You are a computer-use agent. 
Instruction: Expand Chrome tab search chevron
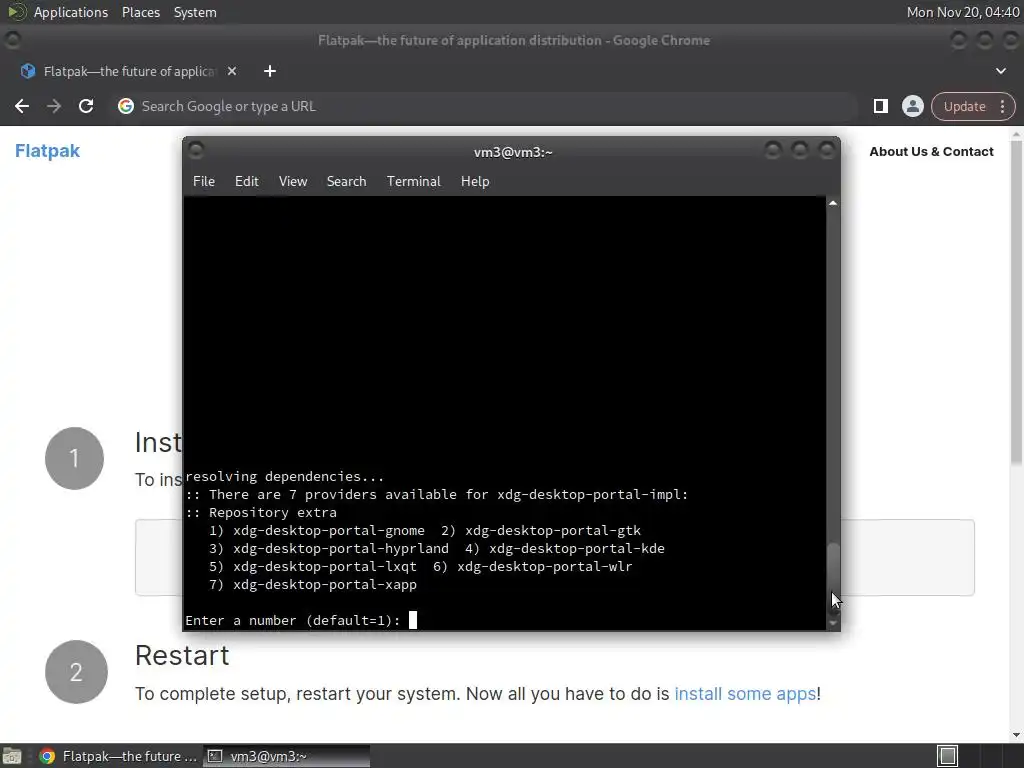1000,71
